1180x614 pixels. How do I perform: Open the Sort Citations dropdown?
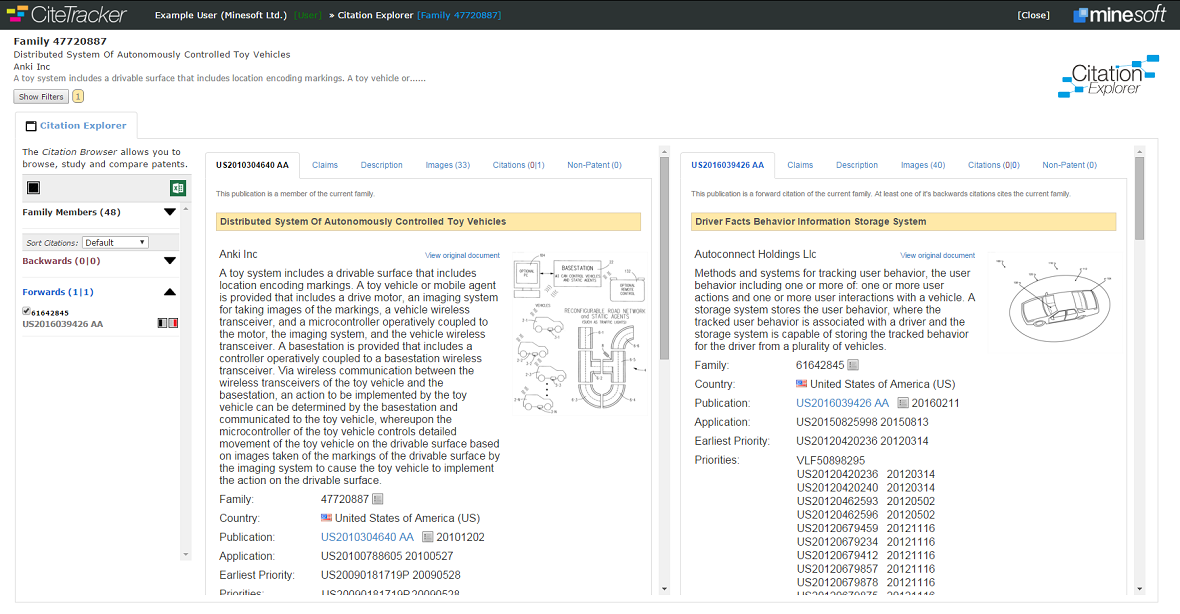pyautogui.click(x=115, y=242)
